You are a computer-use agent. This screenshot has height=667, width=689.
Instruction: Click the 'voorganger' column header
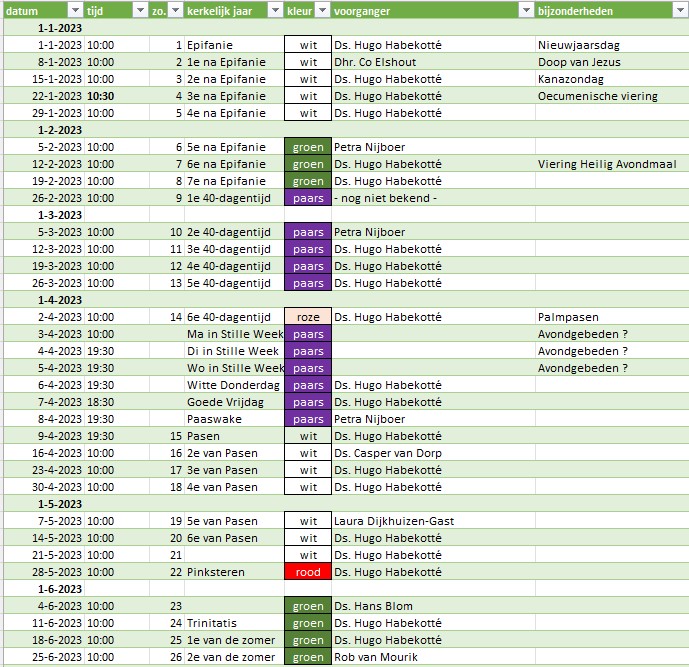click(433, 11)
